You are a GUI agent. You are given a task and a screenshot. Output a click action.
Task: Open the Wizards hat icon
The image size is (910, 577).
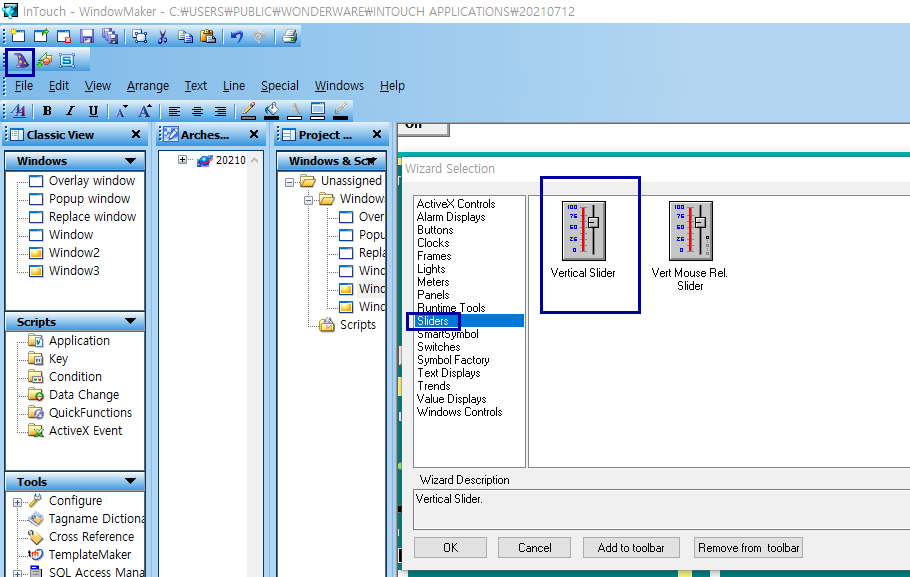(x=20, y=61)
